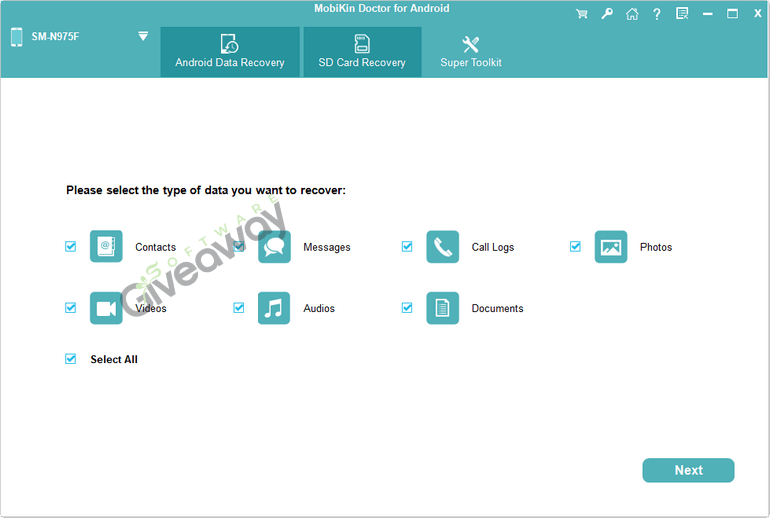
Task: Click the Photos picture icon
Action: [x=611, y=246]
